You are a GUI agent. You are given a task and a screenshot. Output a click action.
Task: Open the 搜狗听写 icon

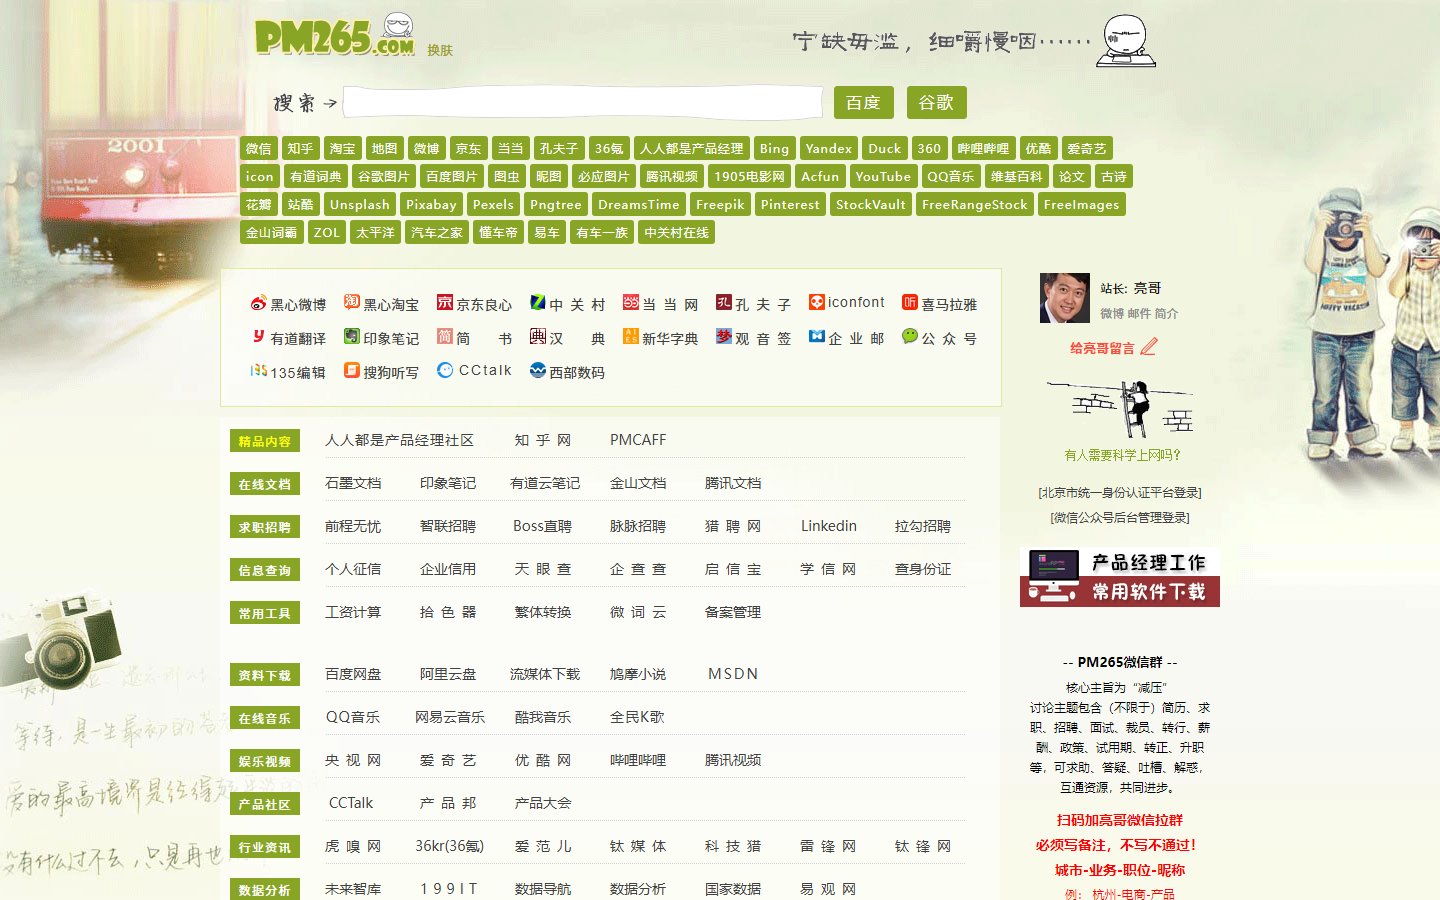coord(352,370)
